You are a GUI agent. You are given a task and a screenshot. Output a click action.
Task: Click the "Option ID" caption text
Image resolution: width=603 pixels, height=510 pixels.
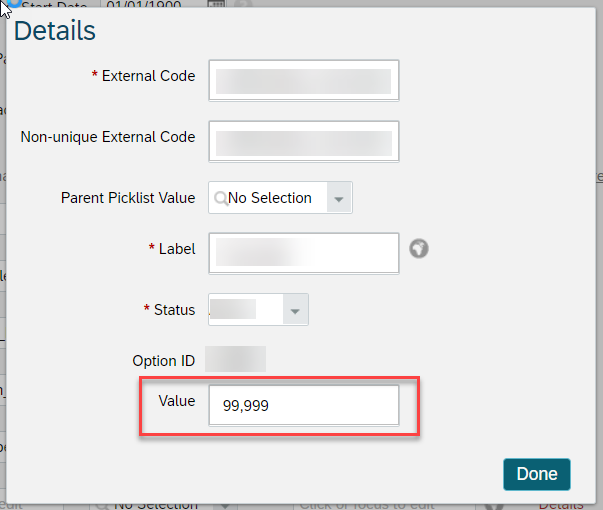tap(163, 361)
